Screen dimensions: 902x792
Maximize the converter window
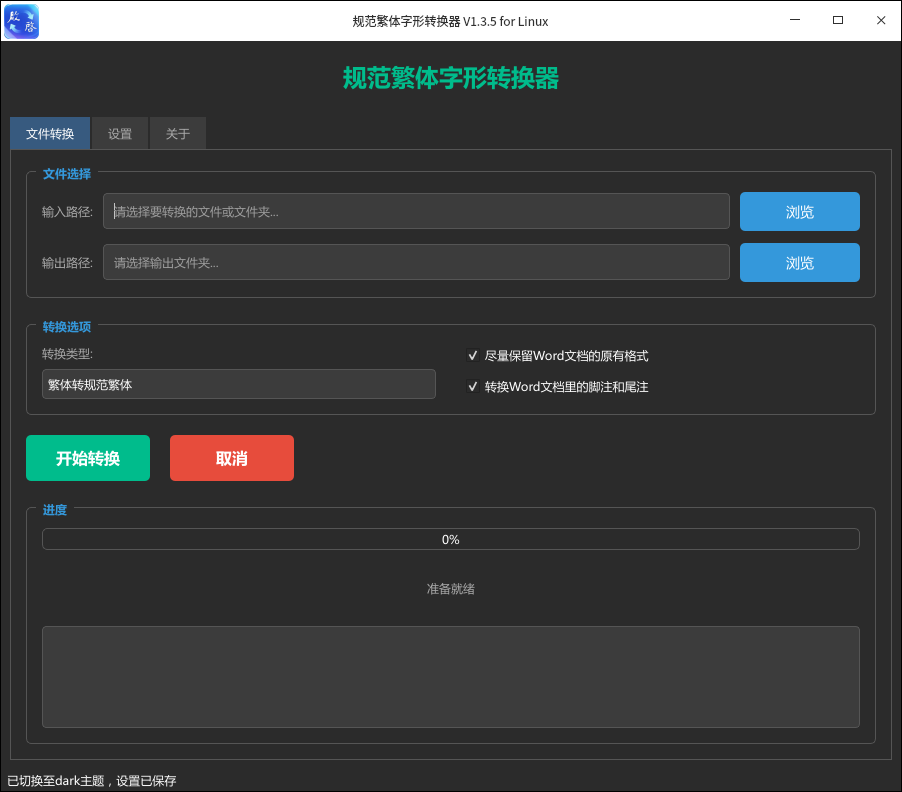click(x=838, y=20)
